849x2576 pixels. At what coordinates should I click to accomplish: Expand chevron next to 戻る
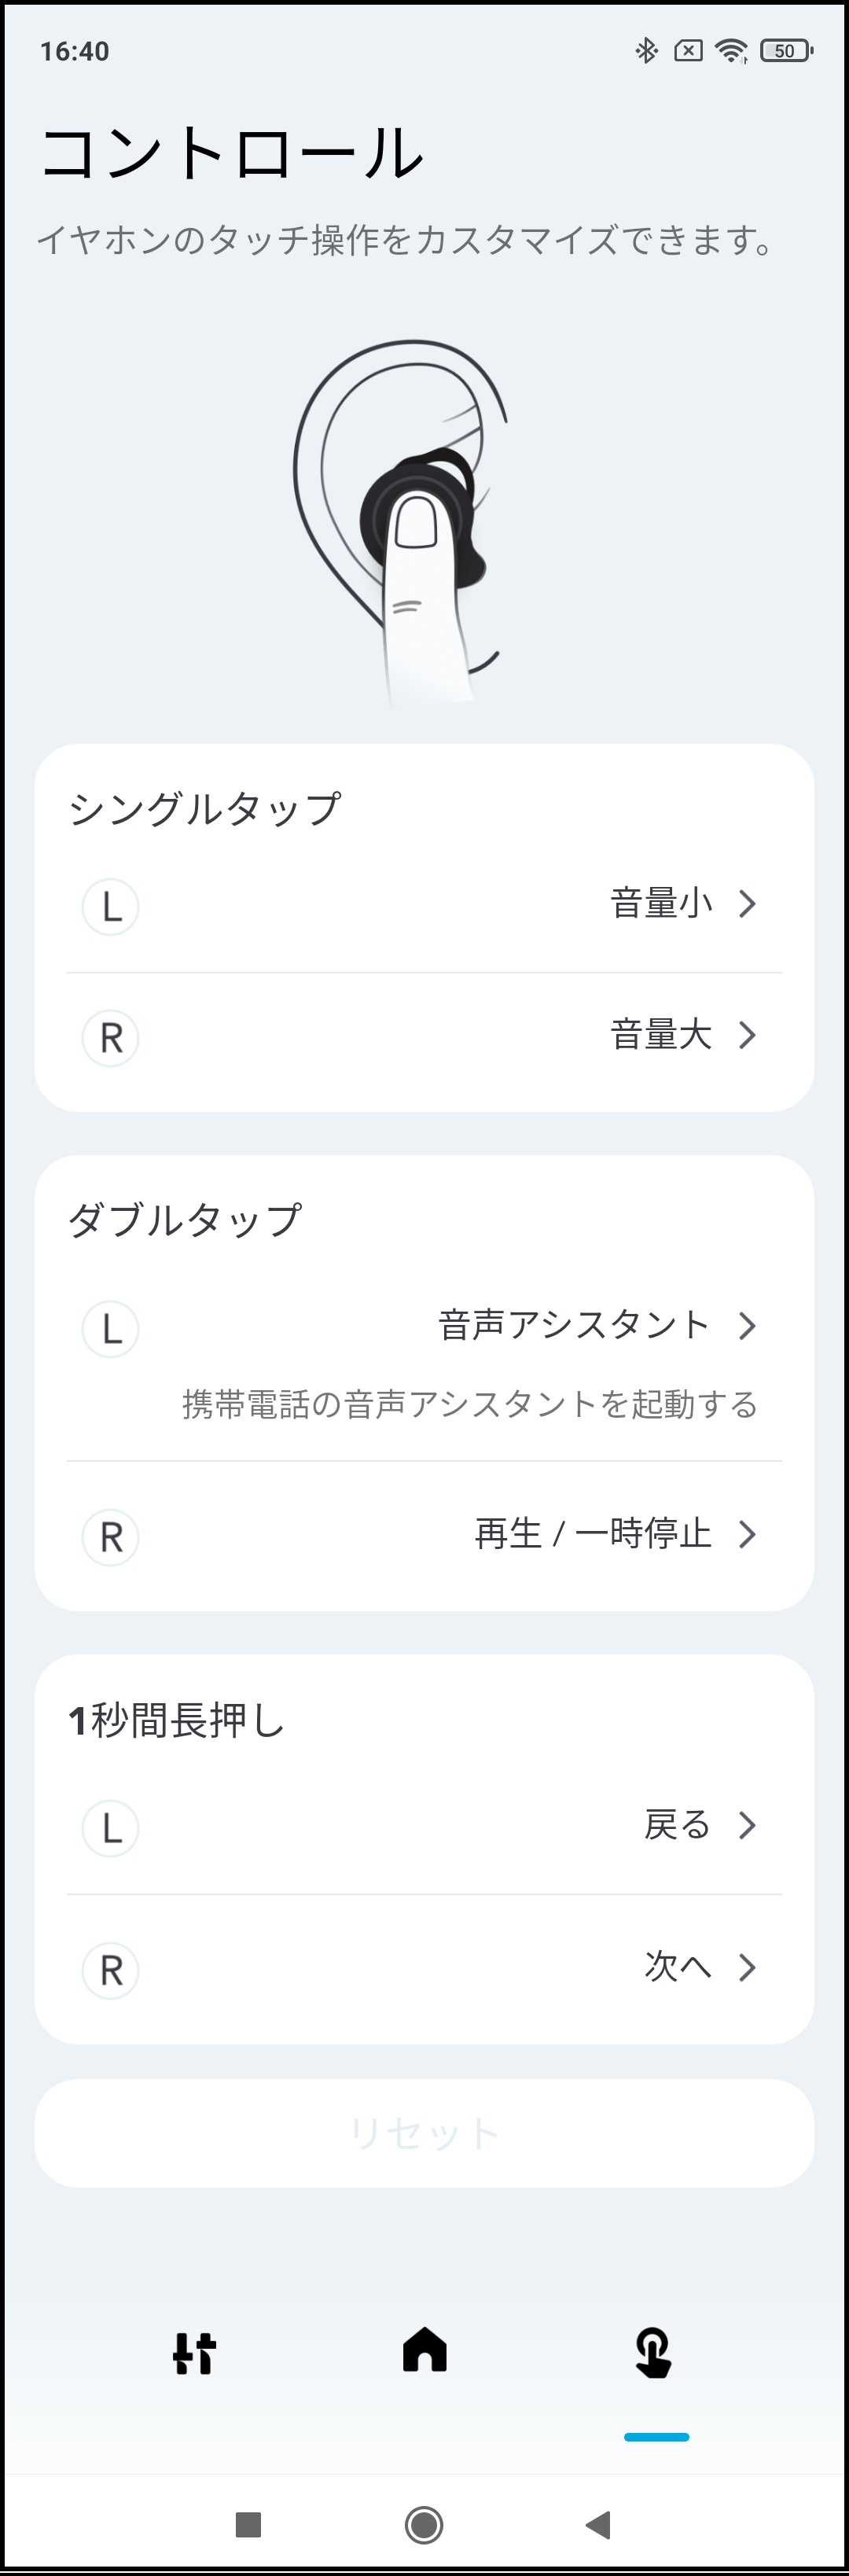(x=746, y=1825)
